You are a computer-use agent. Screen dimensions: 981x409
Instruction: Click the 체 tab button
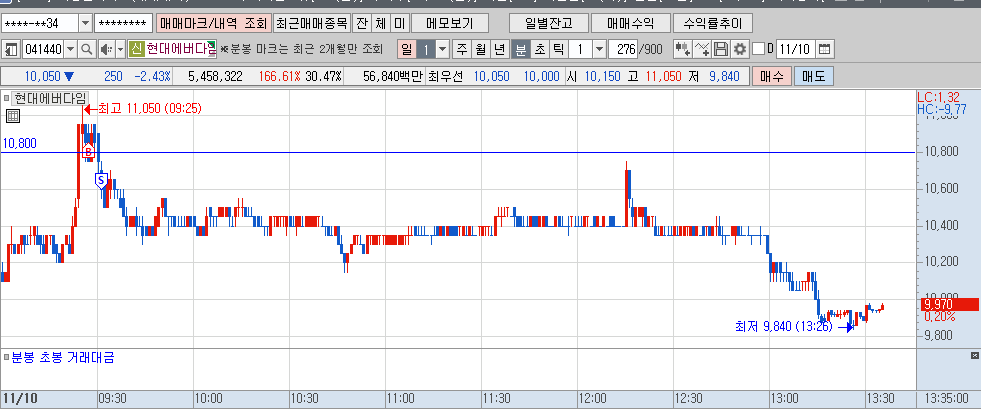pyautogui.click(x=380, y=24)
